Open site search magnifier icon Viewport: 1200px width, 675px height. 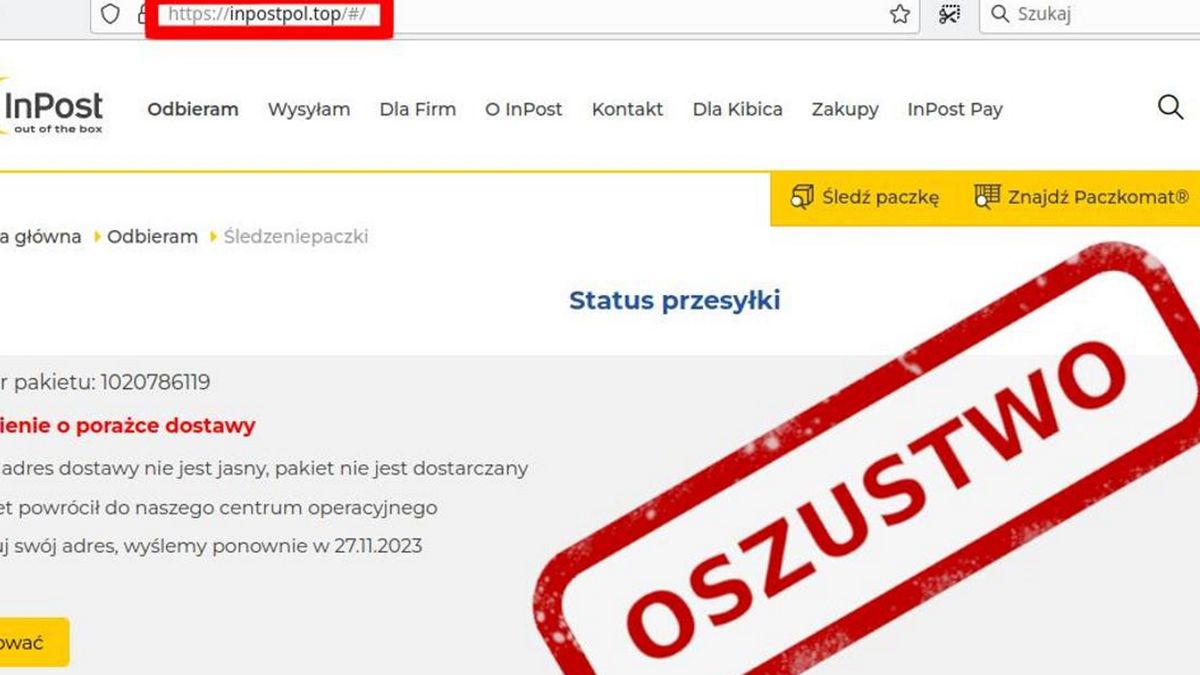(1170, 107)
